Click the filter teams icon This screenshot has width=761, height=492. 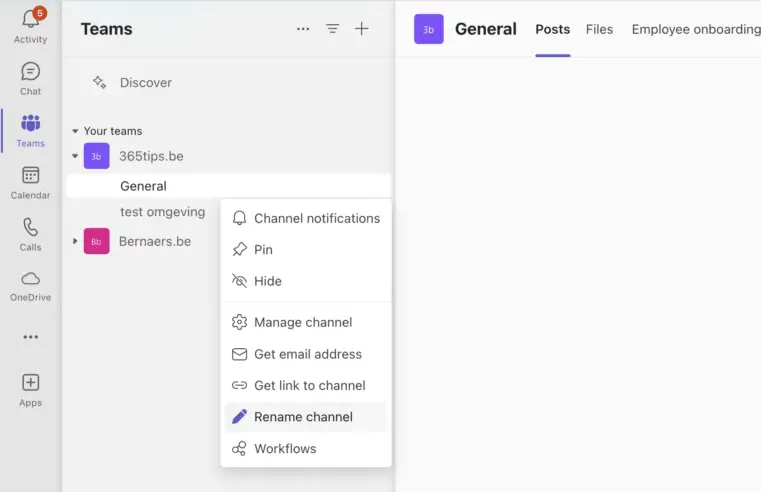[332, 29]
